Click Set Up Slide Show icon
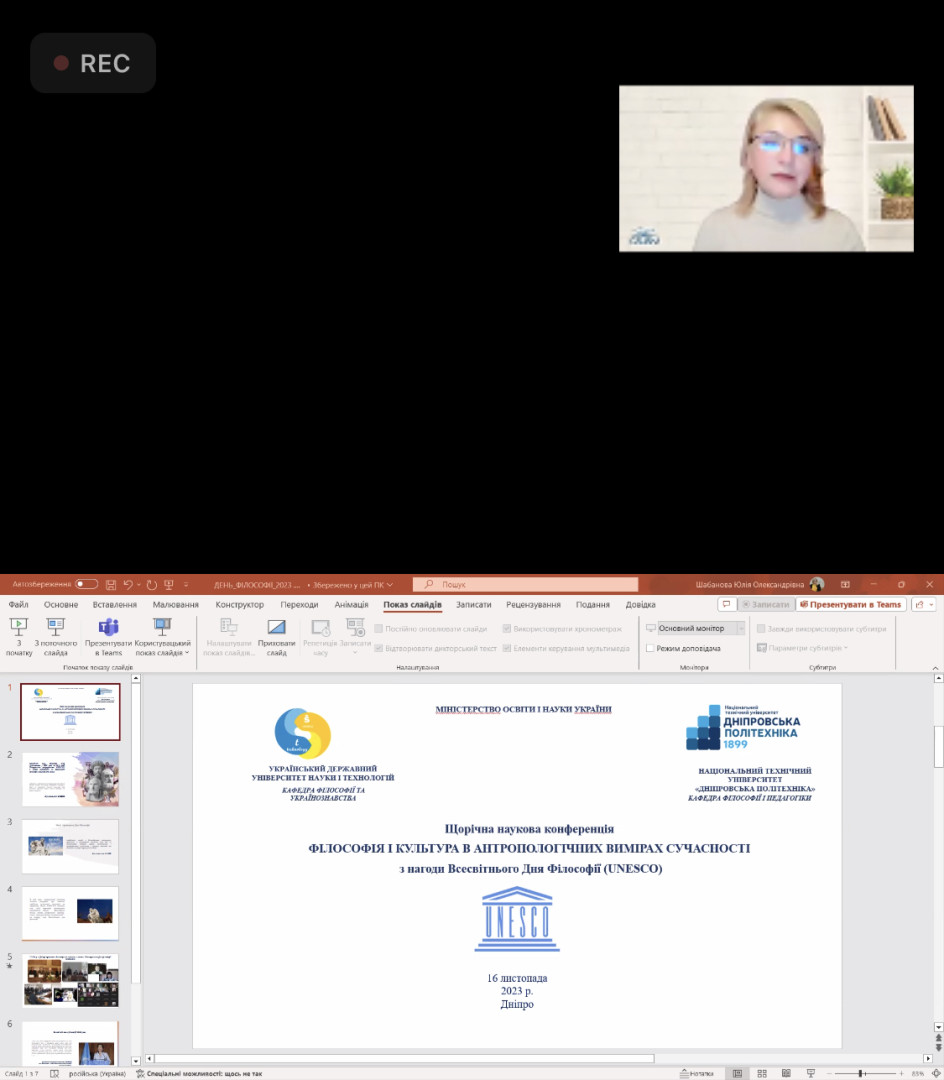The image size is (944, 1080). click(x=229, y=626)
